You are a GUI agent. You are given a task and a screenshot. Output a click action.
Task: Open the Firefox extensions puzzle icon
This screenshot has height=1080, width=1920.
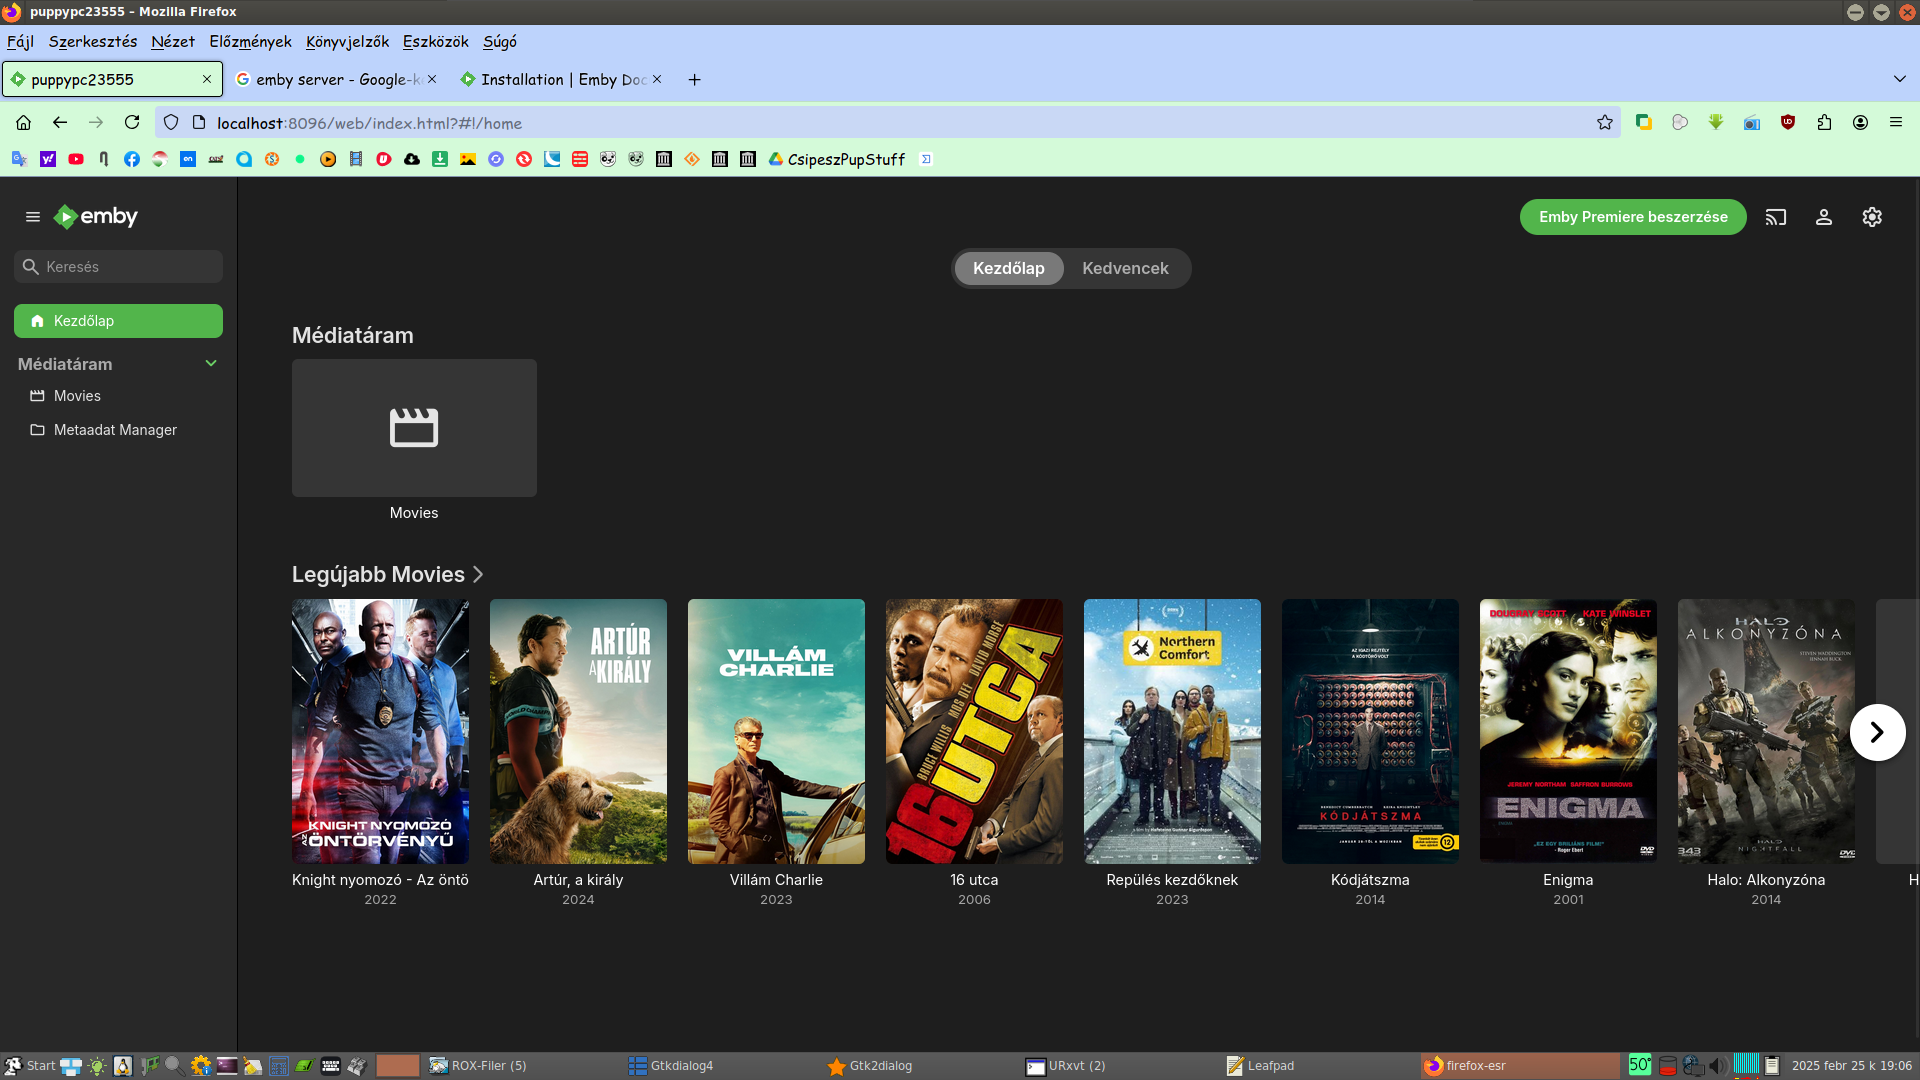(x=1824, y=123)
